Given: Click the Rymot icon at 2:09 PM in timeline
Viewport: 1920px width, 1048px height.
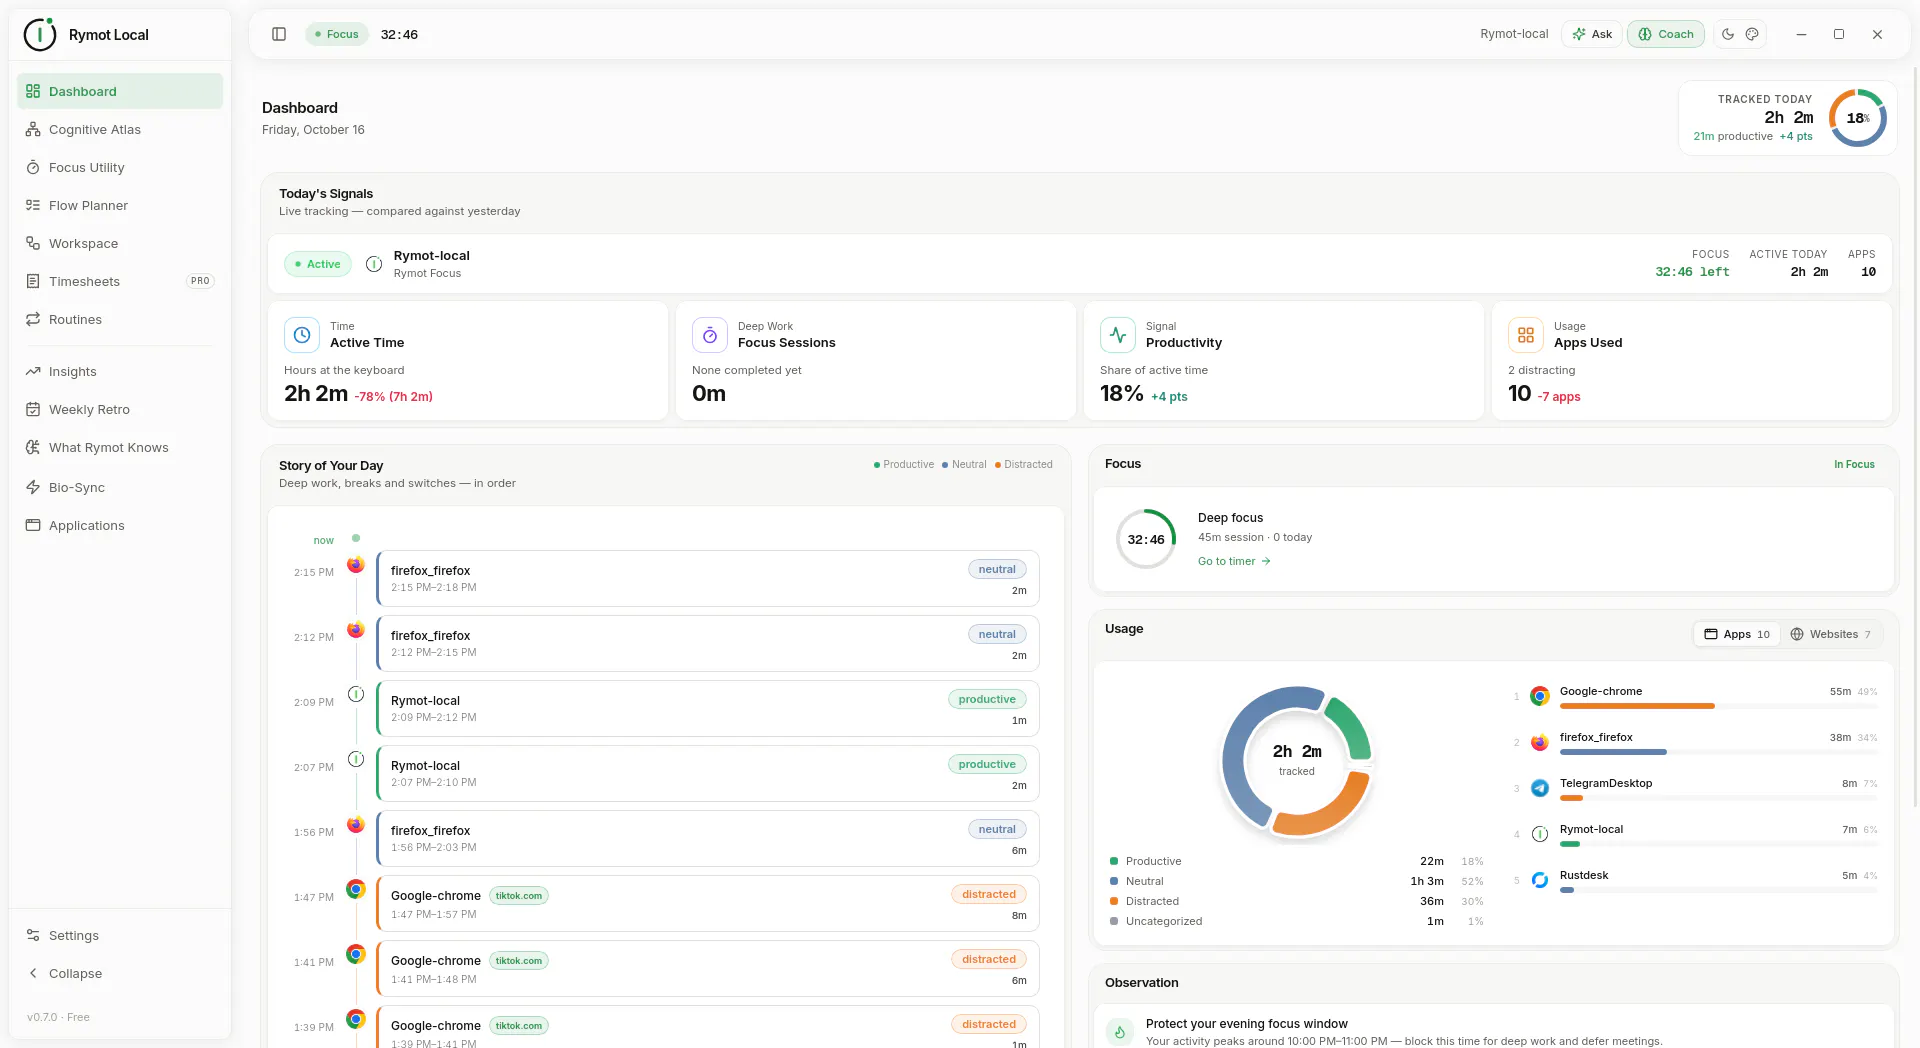Looking at the screenshot, I should pos(356,694).
